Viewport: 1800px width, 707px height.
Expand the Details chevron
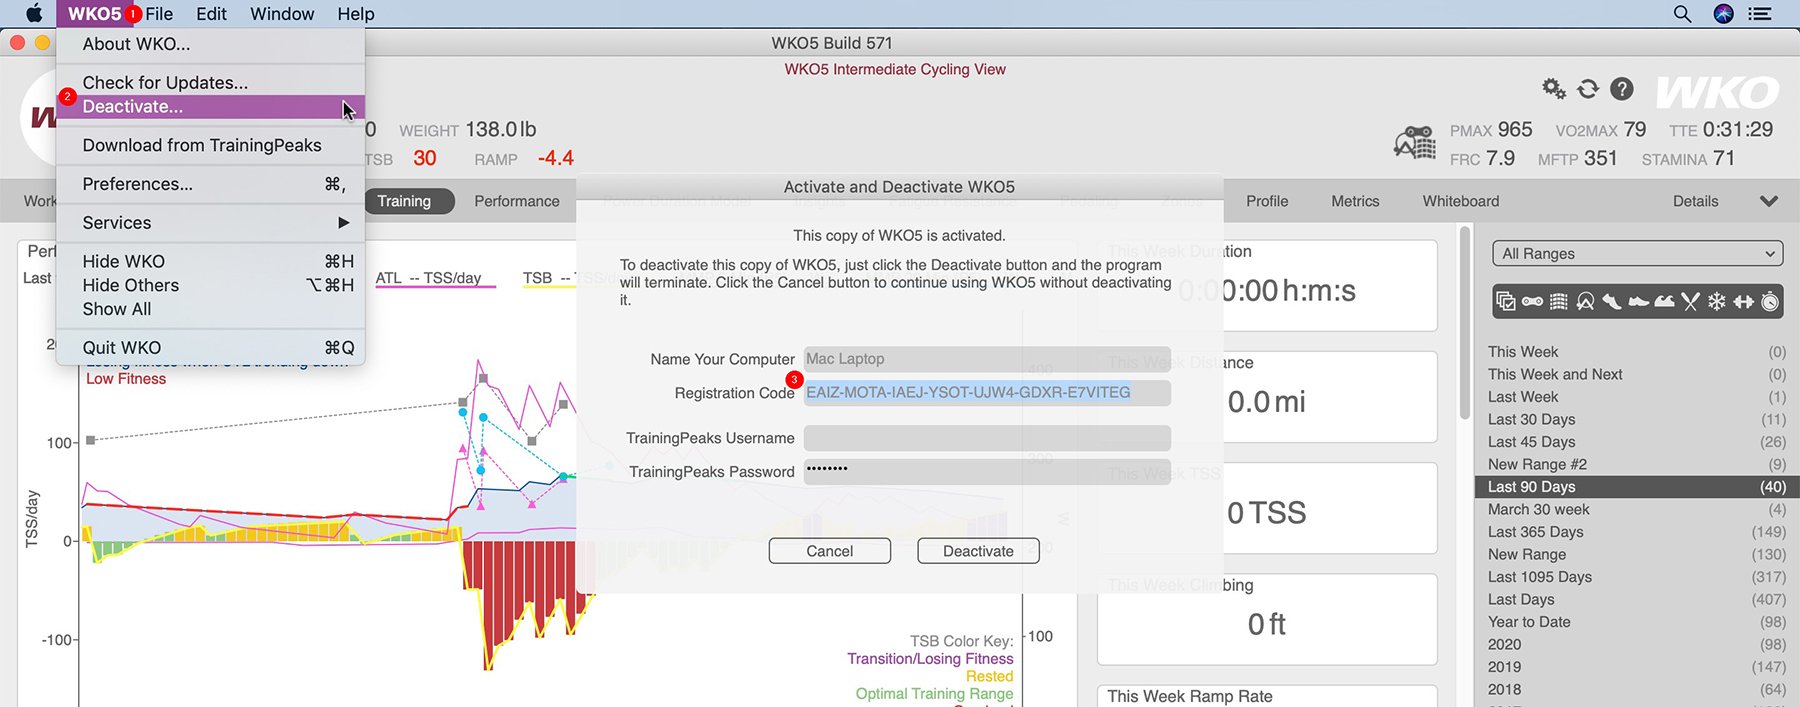[x=1768, y=201]
